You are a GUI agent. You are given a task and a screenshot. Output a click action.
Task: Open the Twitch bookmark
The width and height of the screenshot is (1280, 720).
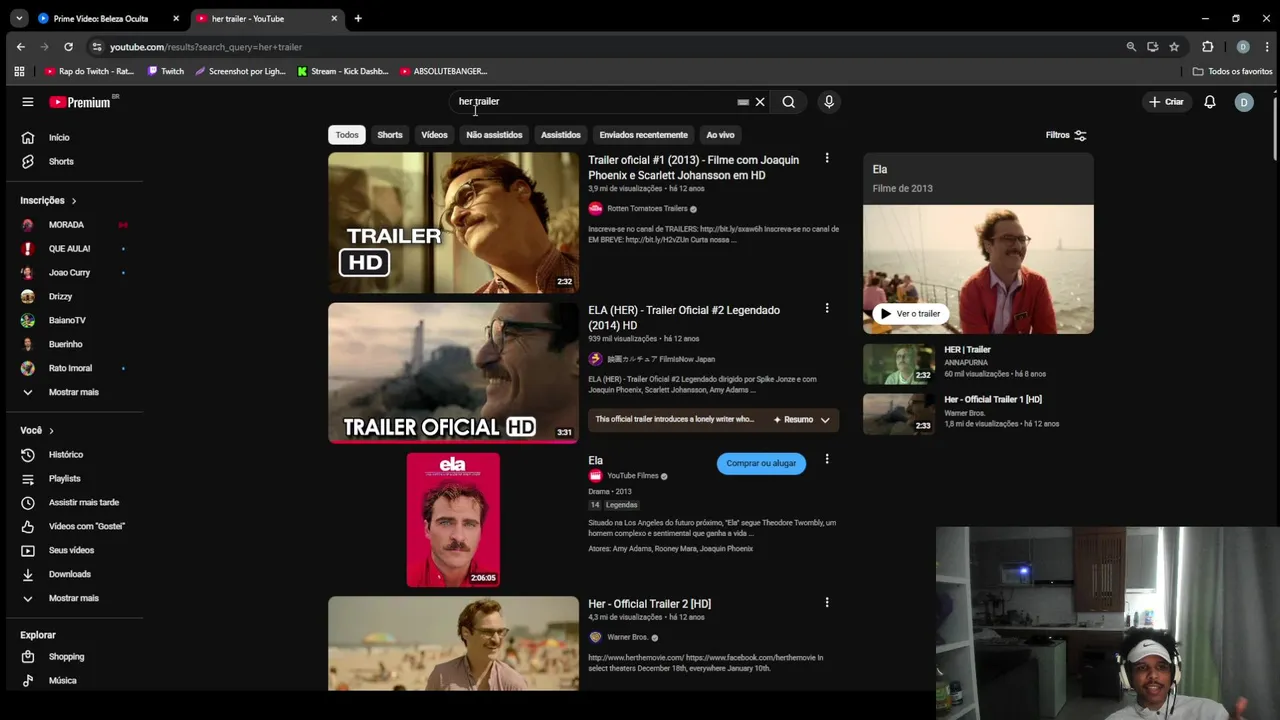point(166,71)
